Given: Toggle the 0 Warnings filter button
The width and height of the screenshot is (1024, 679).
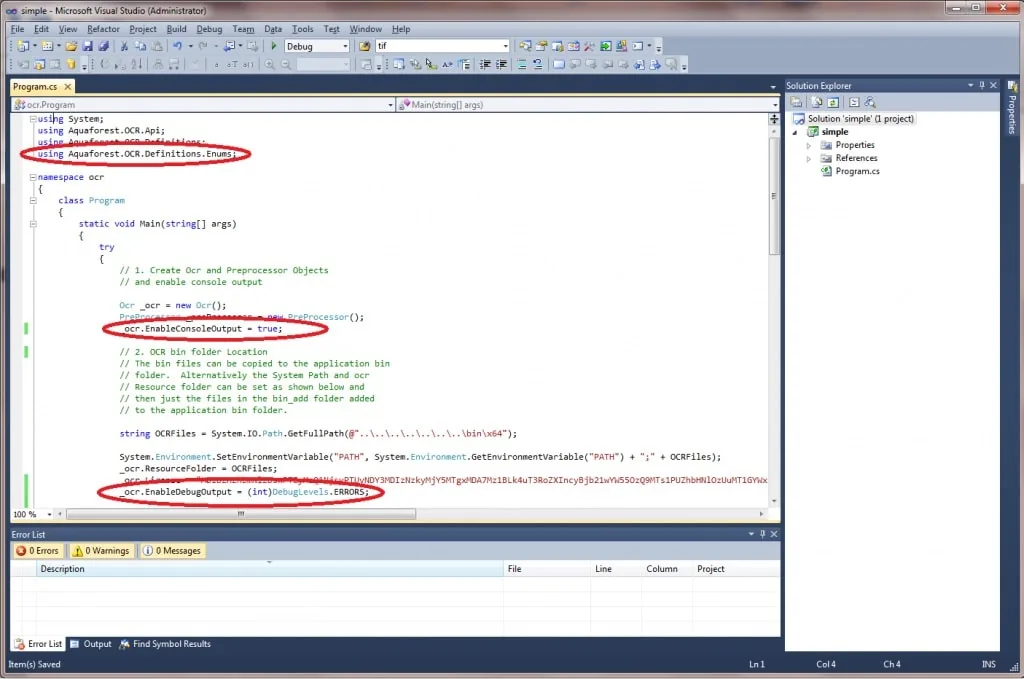Looking at the screenshot, I should click(x=101, y=550).
